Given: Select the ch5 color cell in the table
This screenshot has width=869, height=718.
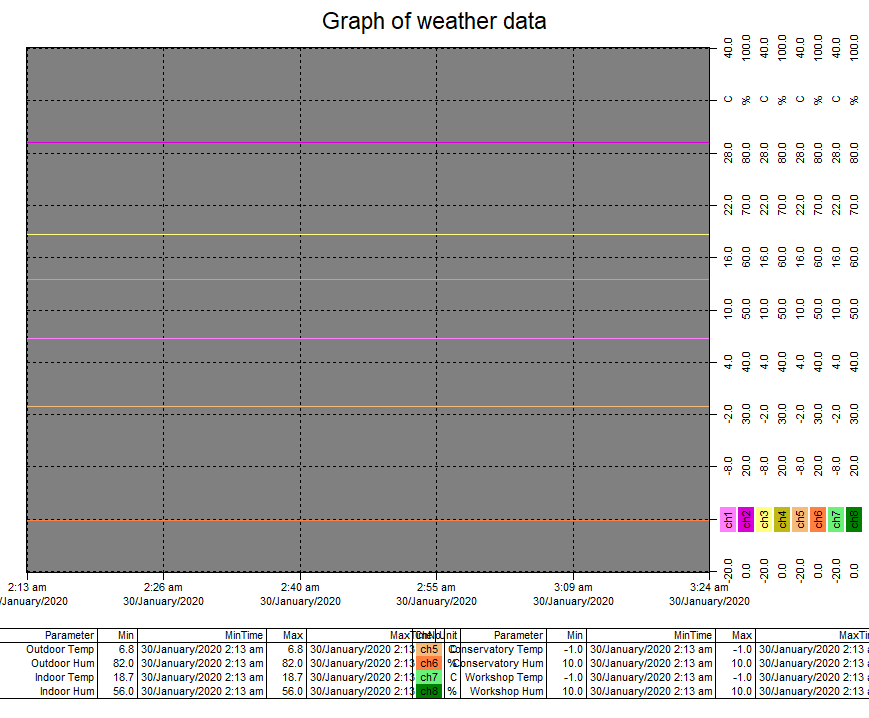Looking at the screenshot, I should point(429,649).
